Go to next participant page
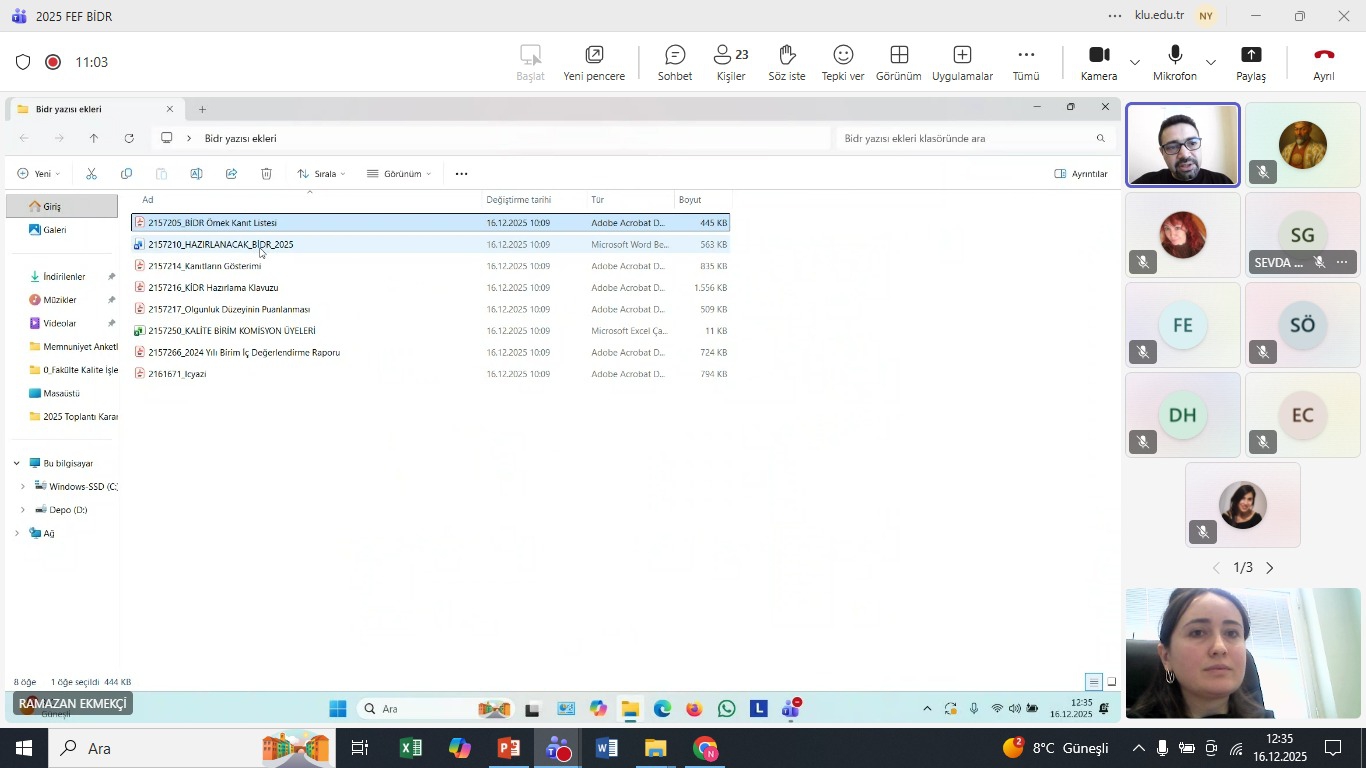Viewport: 1366px width, 768px height. tap(1271, 568)
